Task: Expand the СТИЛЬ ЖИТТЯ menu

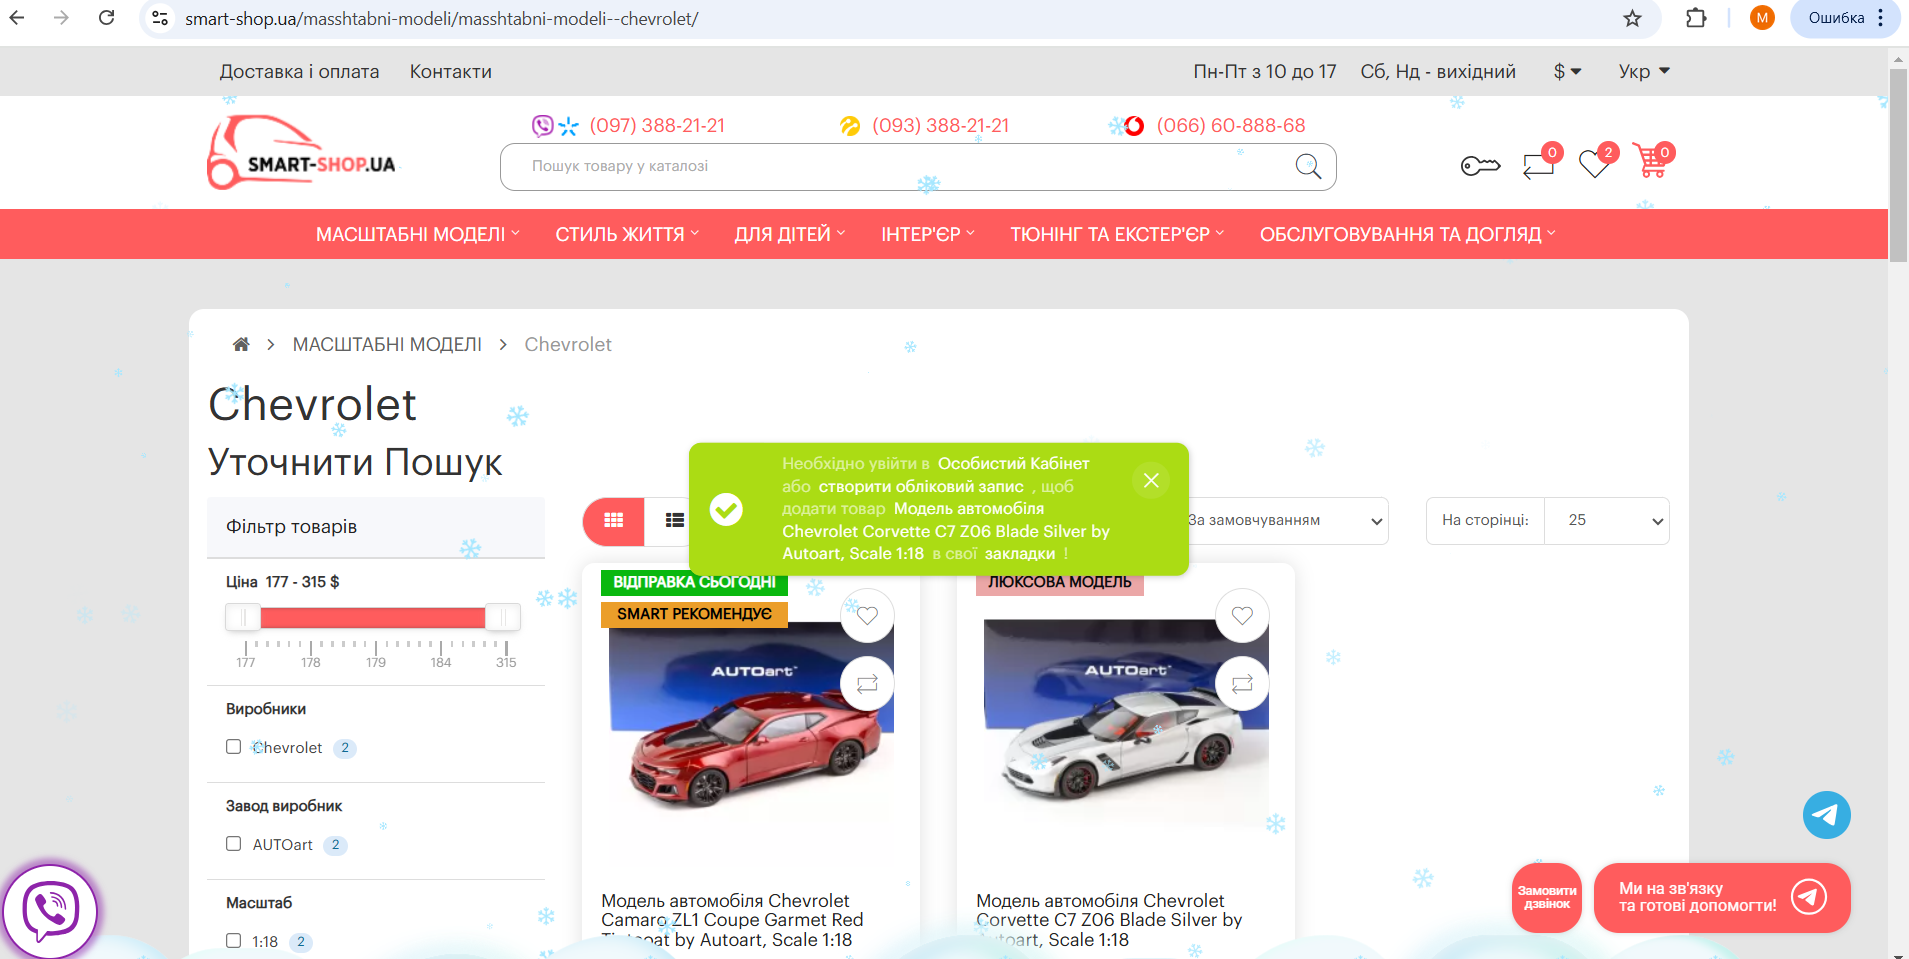Action: pos(627,234)
